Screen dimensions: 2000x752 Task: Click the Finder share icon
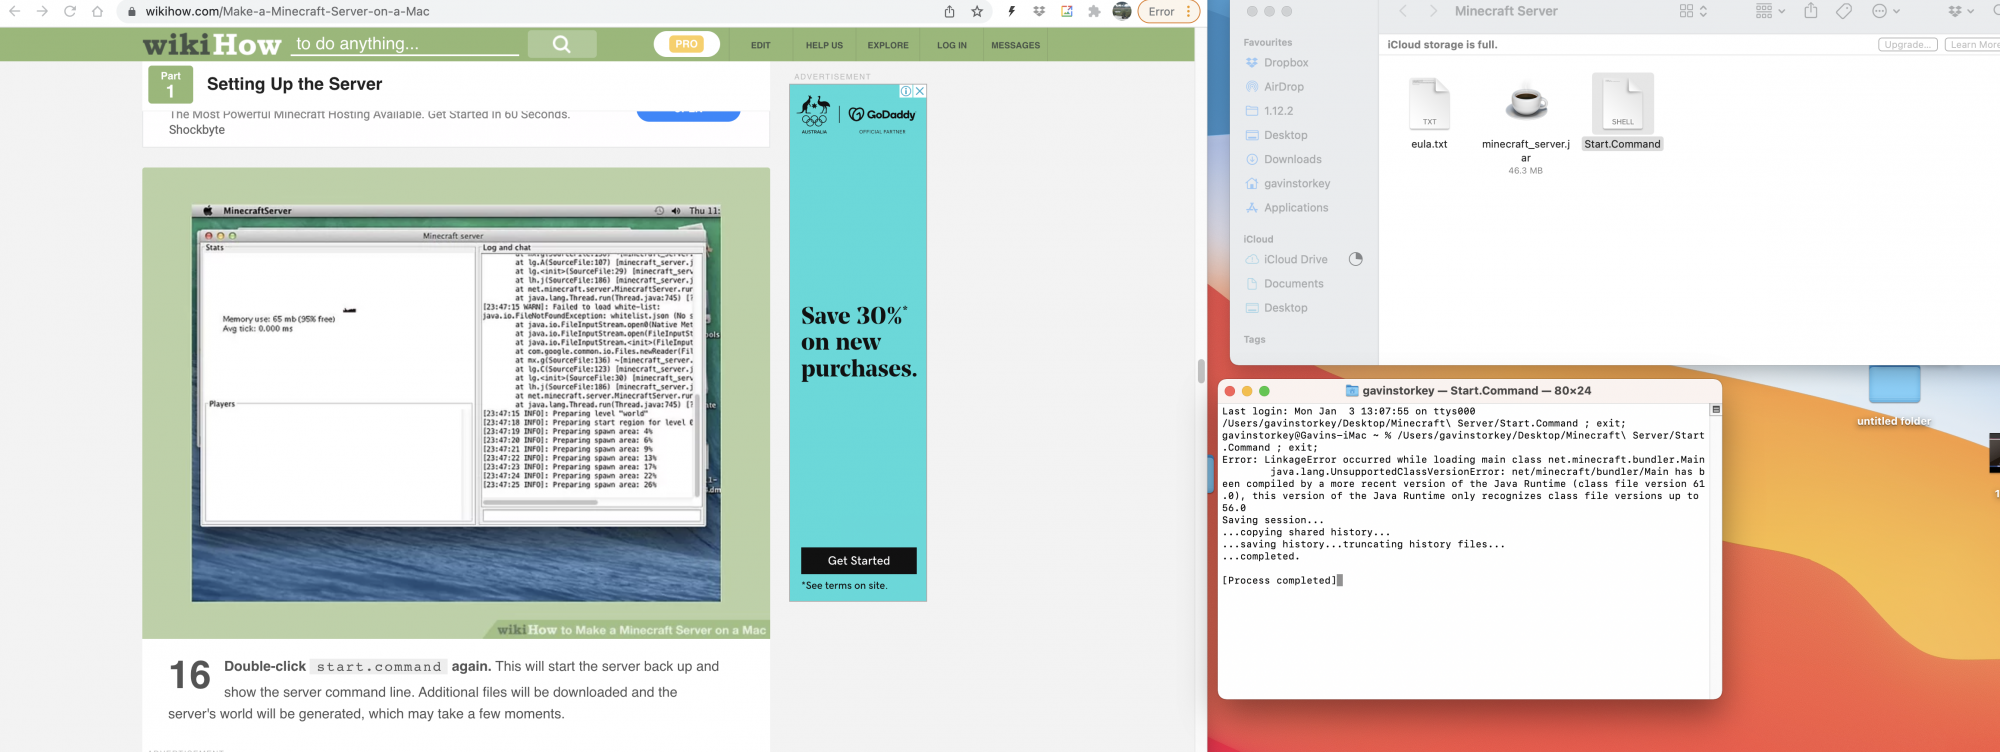pyautogui.click(x=1811, y=11)
